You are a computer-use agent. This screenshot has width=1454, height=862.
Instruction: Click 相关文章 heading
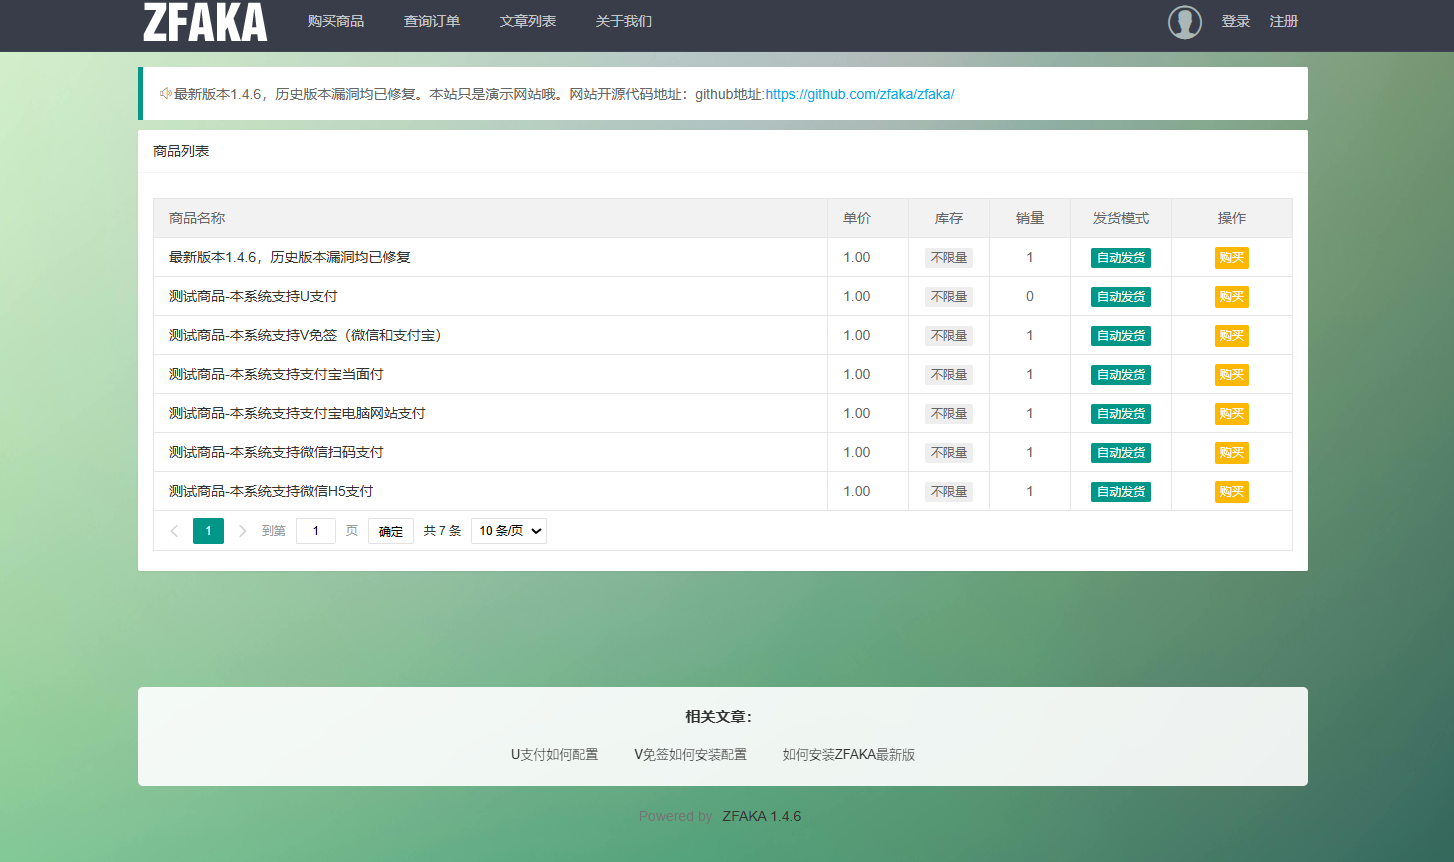[x=719, y=717]
